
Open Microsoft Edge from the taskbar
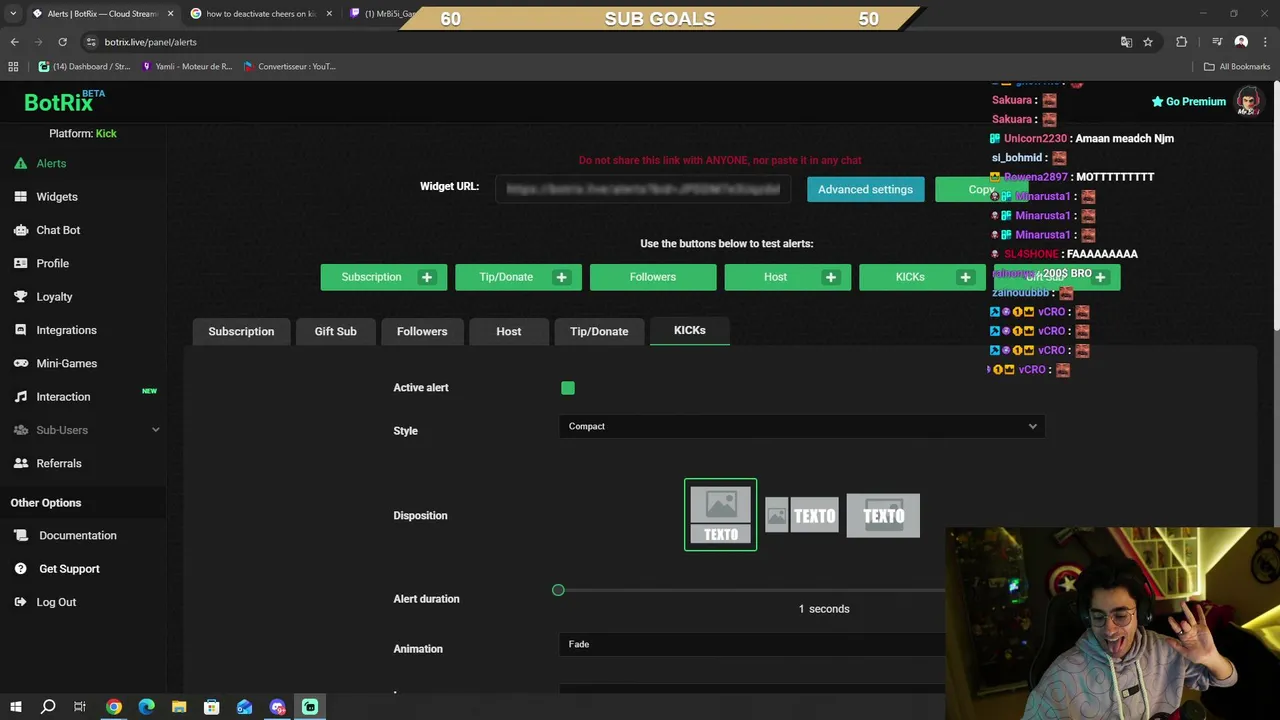point(146,707)
